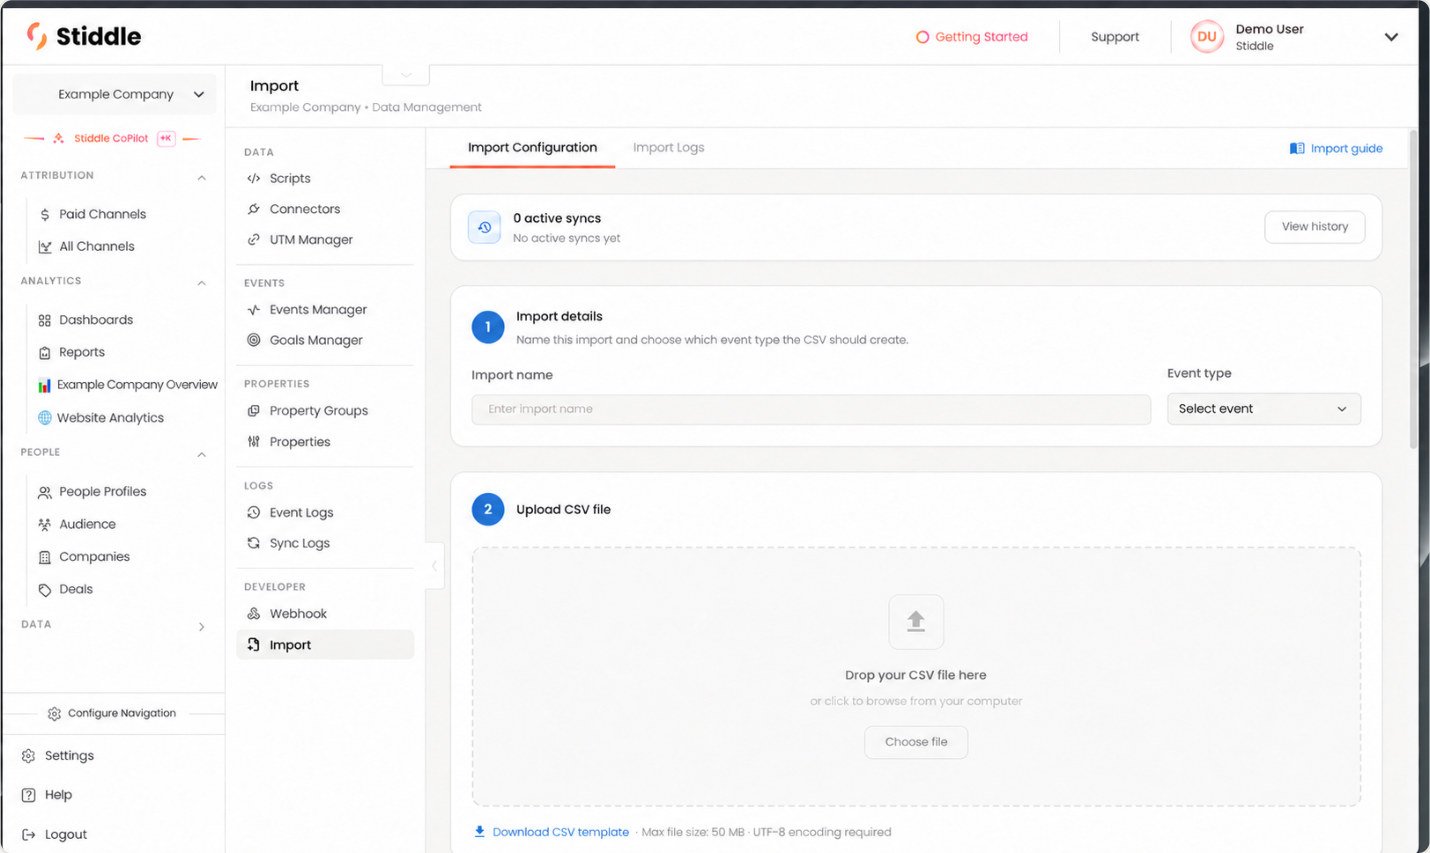Click the upload arrow icon in drop zone
This screenshot has width=1430, height=853.
pyautogui.click(x=916, y=622)
